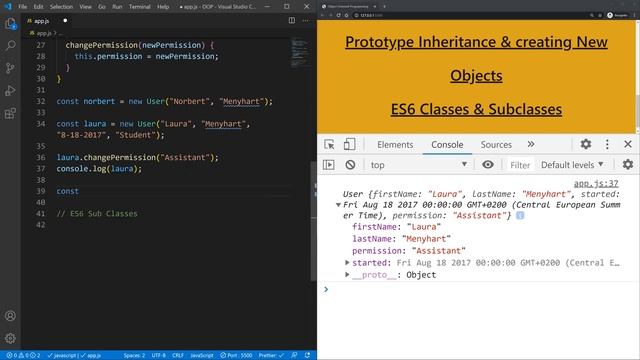Open the DevTools customize menu
This screenshot has height=360, width=640.
pos(607,144)
